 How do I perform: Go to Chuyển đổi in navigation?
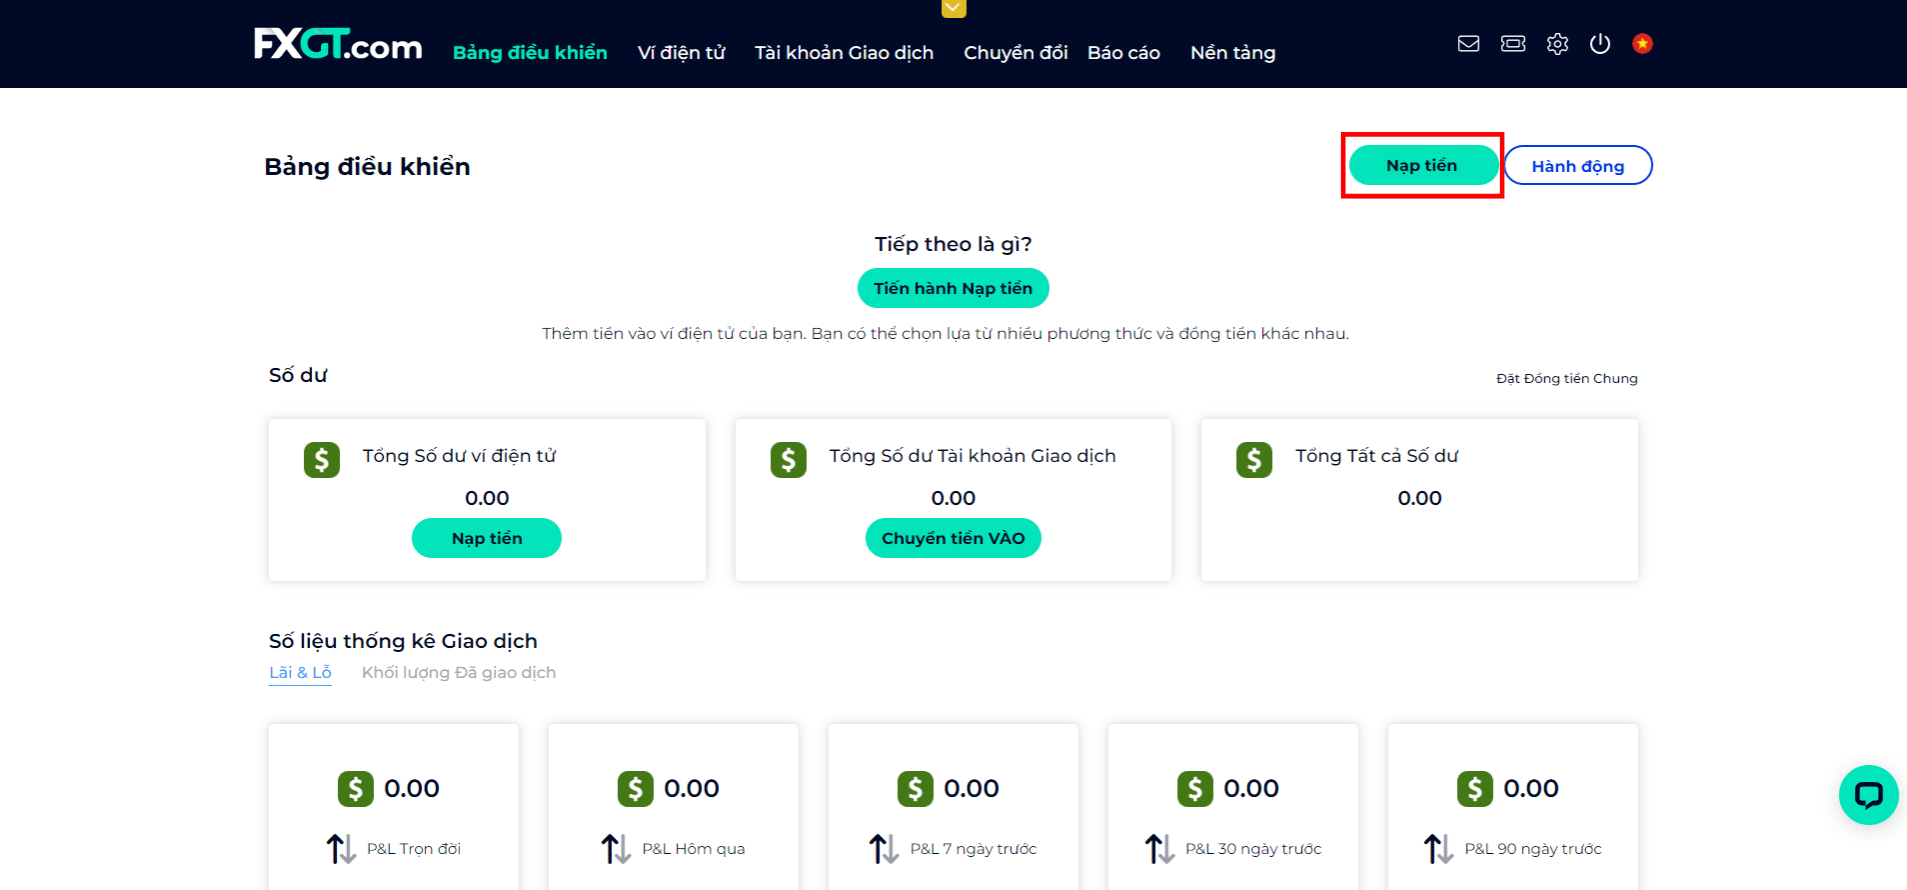click(x=1015, y=53)
